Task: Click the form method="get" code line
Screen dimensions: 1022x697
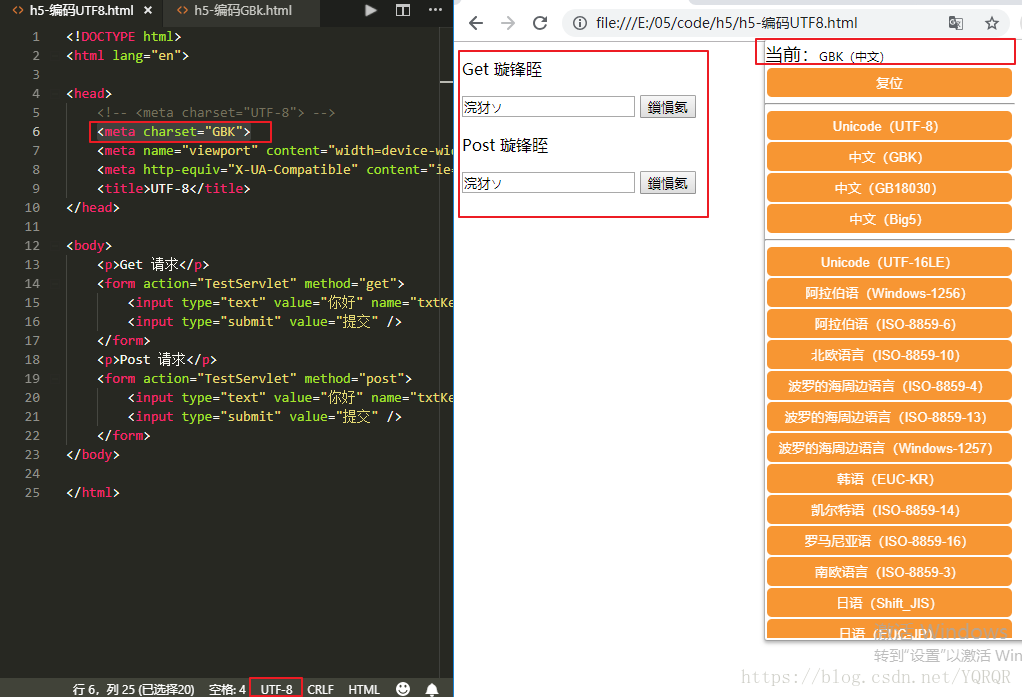Action: point(250,284)
